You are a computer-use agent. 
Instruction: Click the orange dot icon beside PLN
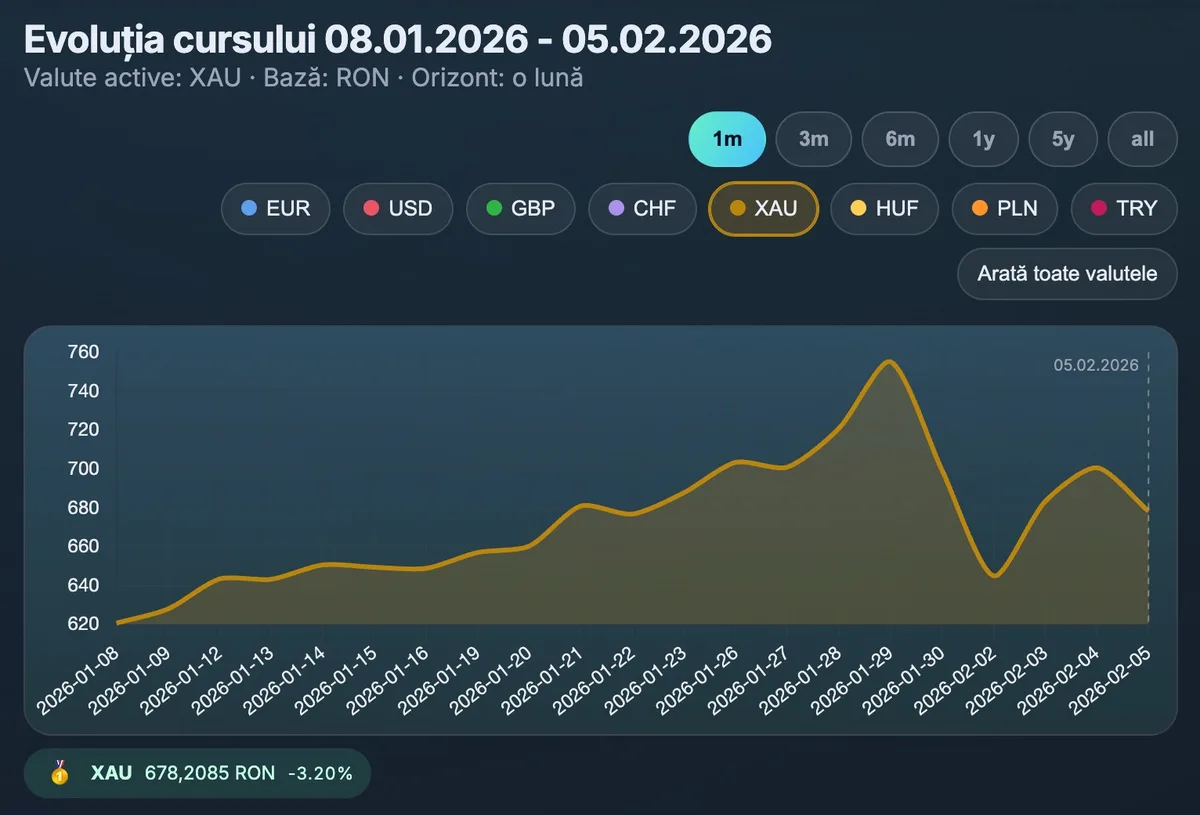(979, 208)
